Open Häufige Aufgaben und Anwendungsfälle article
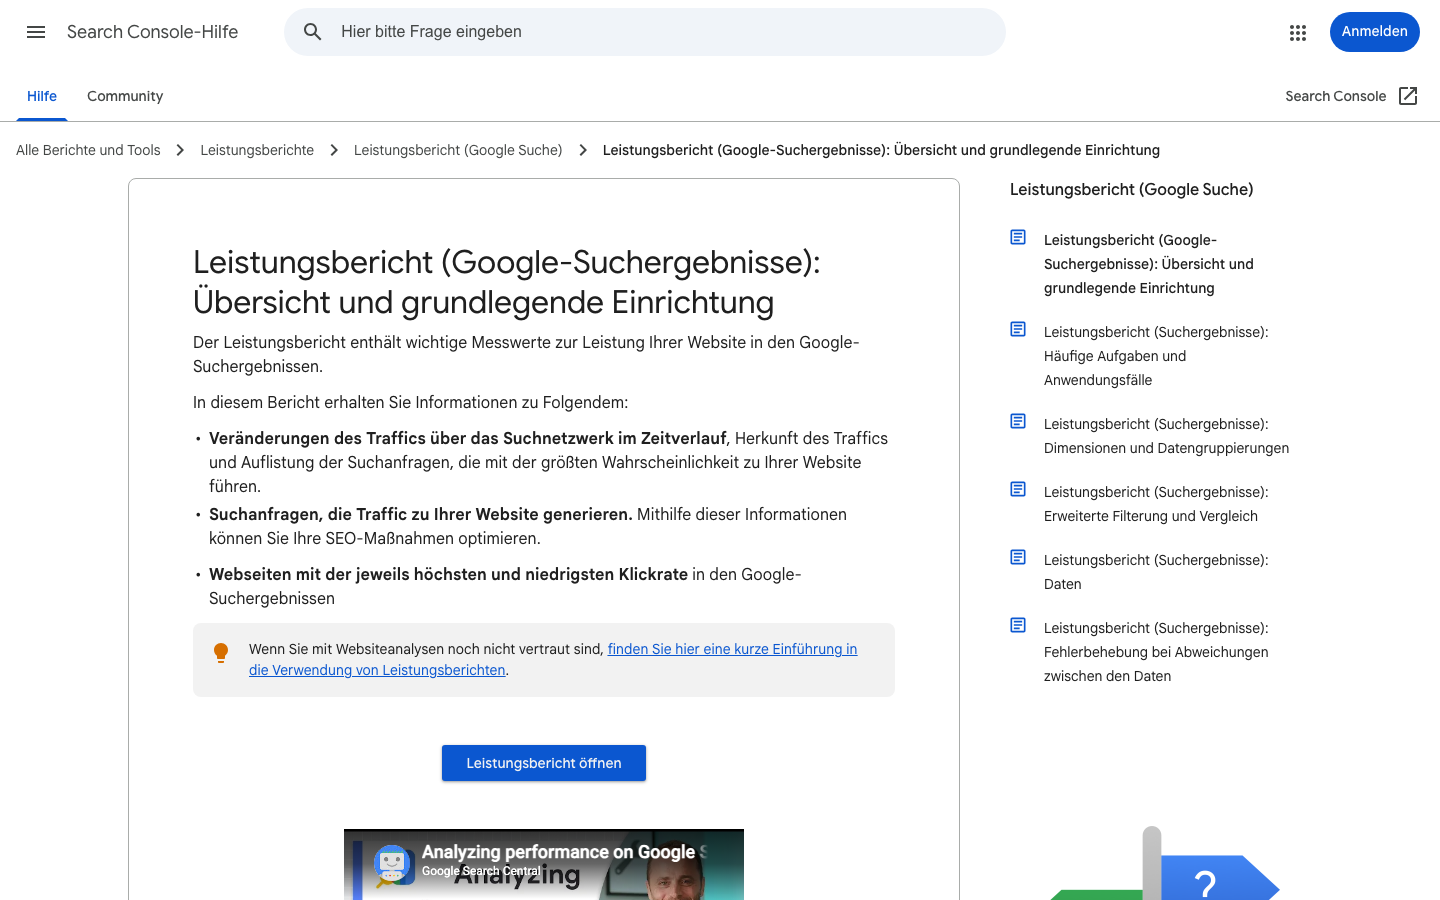Image resolution: width=1440 pixels, height=900 pixels. tap(1156, 356)
